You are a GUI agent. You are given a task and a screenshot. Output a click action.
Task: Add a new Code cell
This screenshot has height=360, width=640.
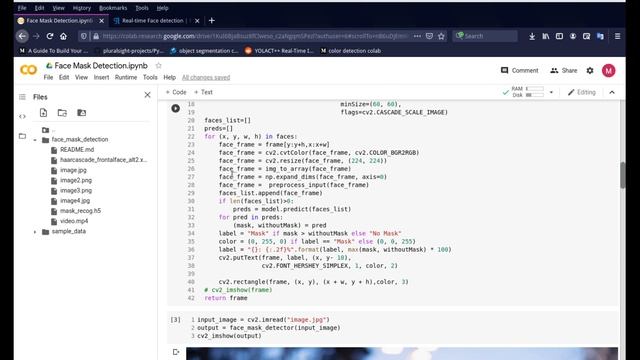point(176,92)
